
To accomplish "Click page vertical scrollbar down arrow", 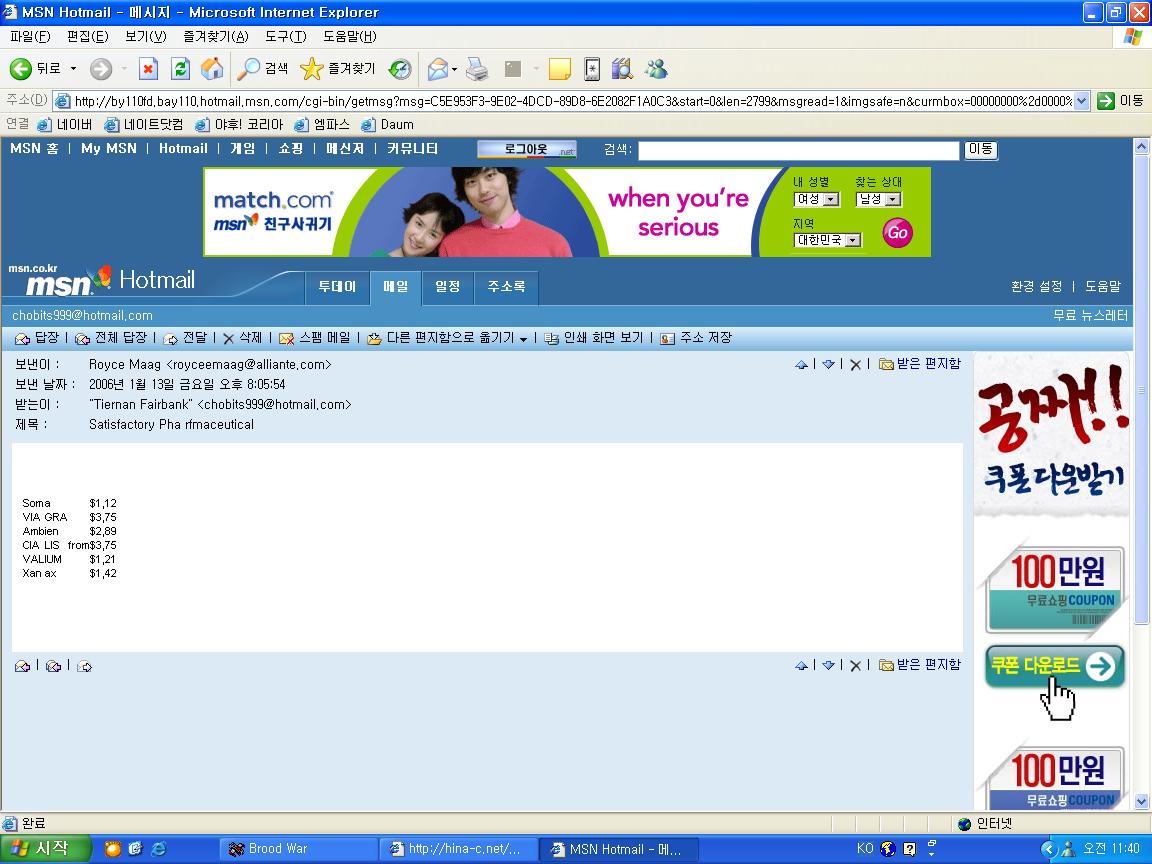I will click(1141, 801).
